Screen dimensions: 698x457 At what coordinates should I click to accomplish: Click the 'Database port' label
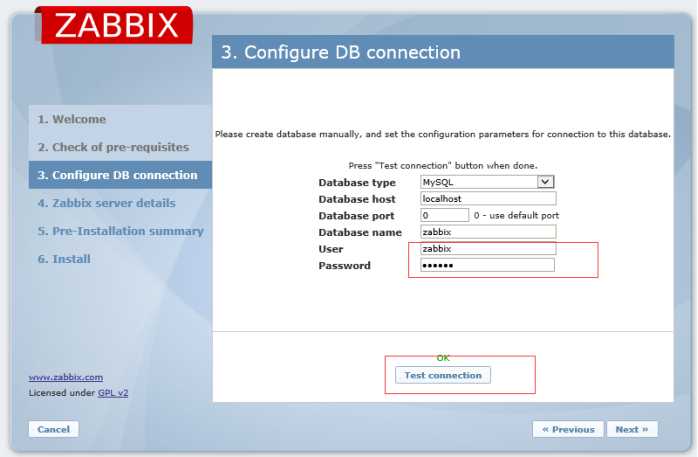coord(357,216)
